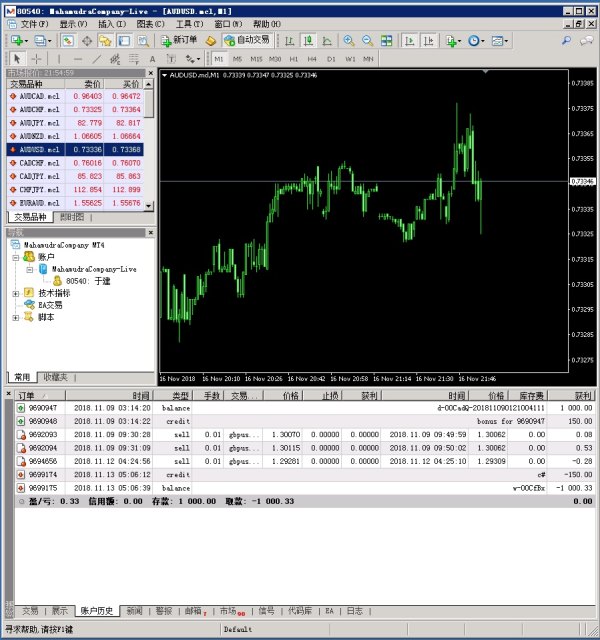Select the crosshair cursor tool
Viewport: 600px width, 640px height.
pos(37,59)
